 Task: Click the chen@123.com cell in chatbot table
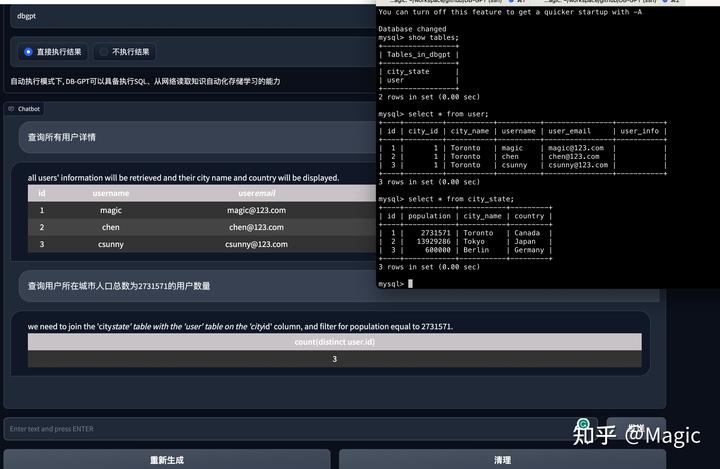coord(256,227)
